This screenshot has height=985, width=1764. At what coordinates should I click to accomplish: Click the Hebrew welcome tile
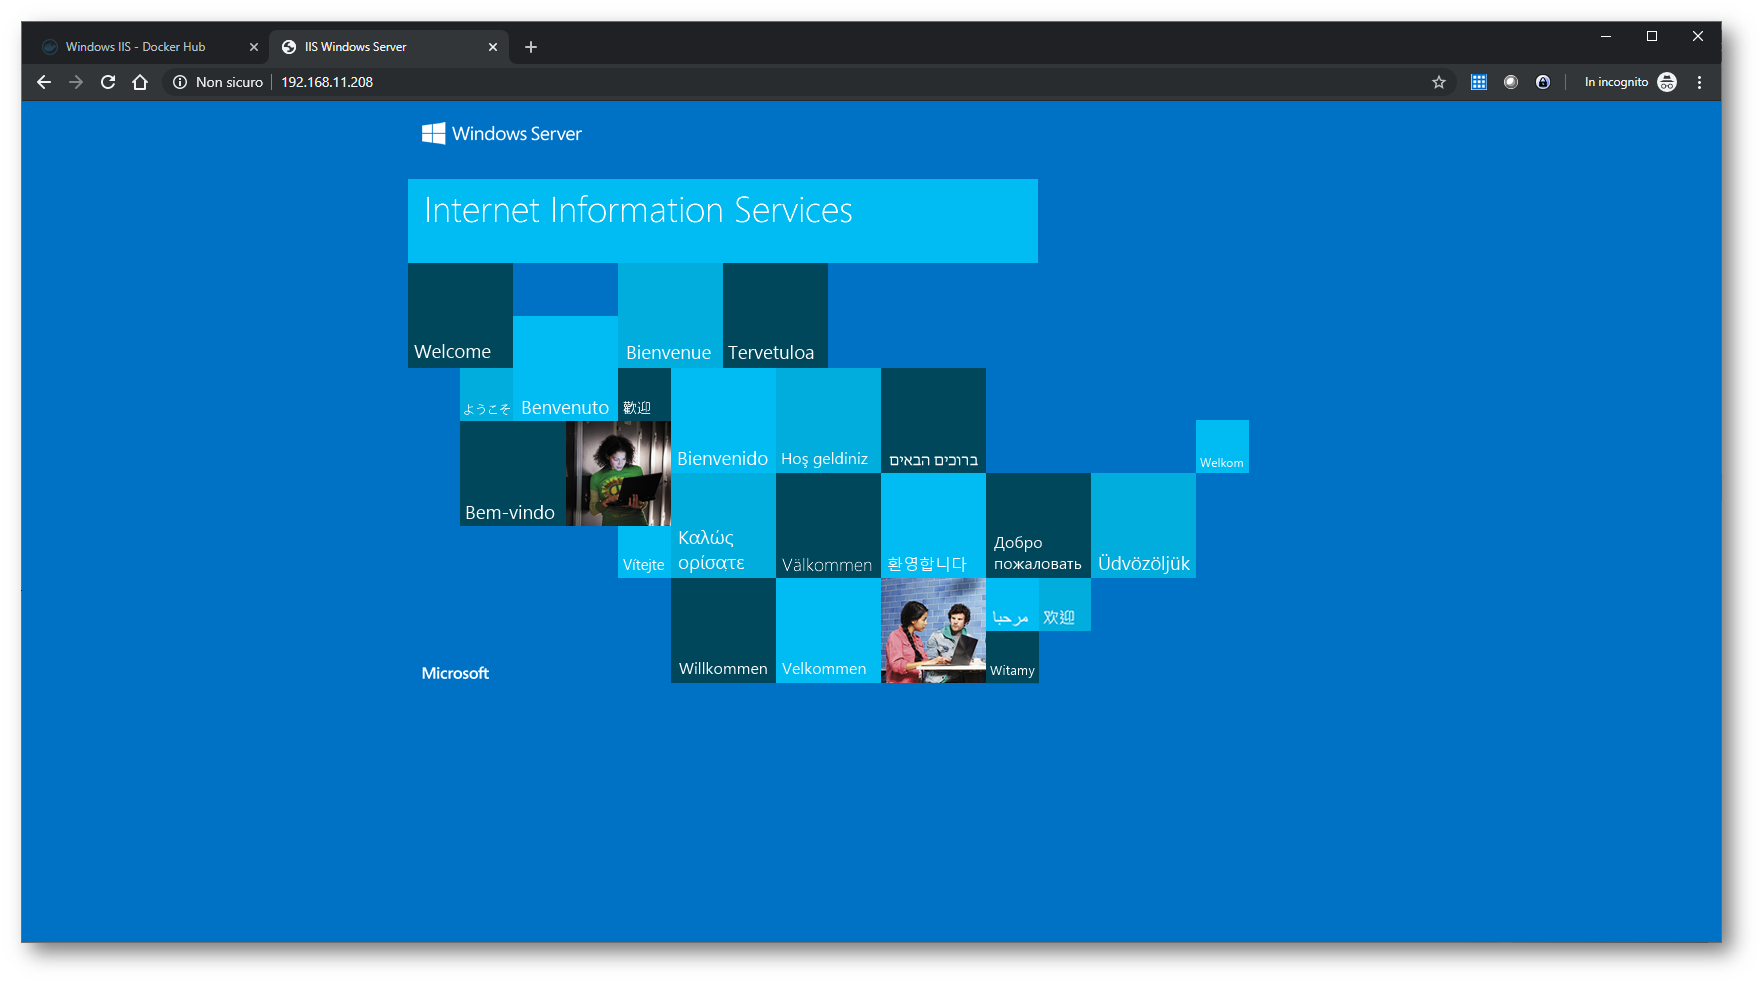pos(933,420)
